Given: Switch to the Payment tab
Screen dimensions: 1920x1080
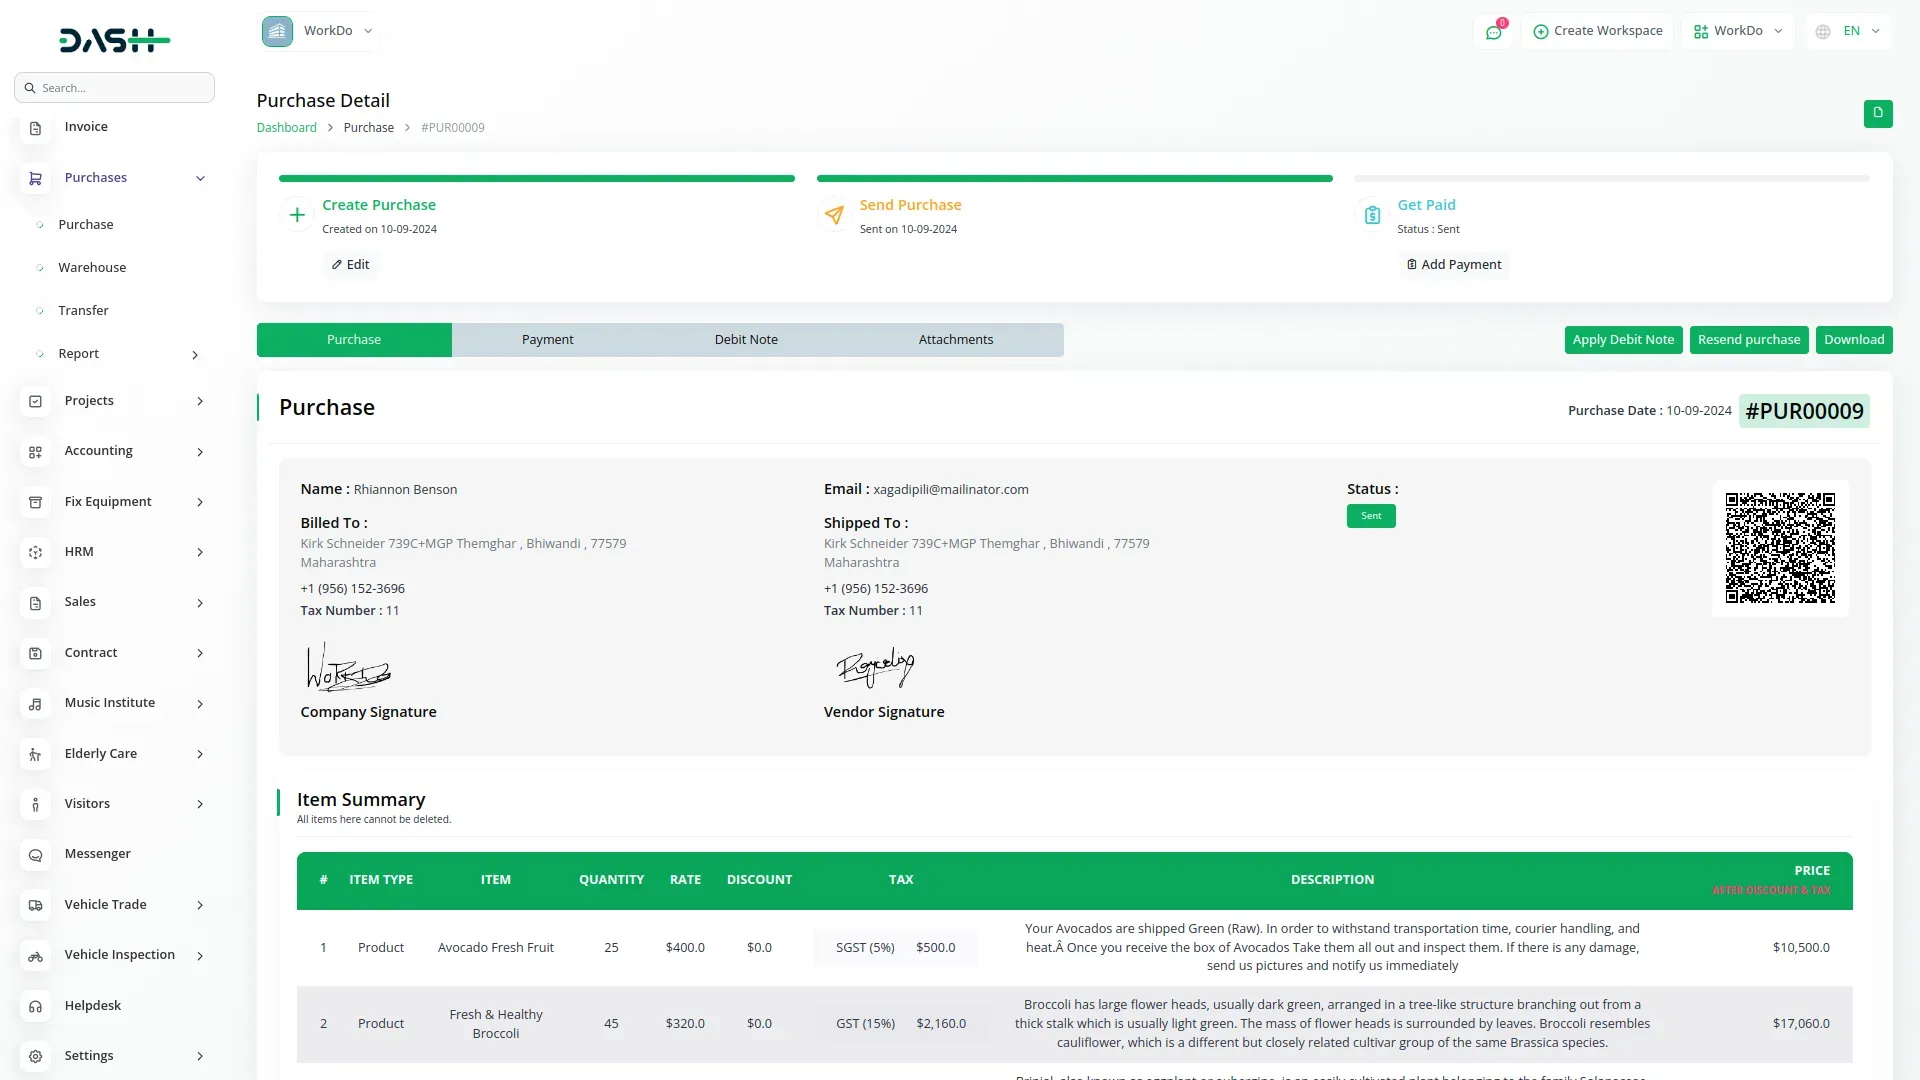Looking at the screenshot, I should 547,340.
